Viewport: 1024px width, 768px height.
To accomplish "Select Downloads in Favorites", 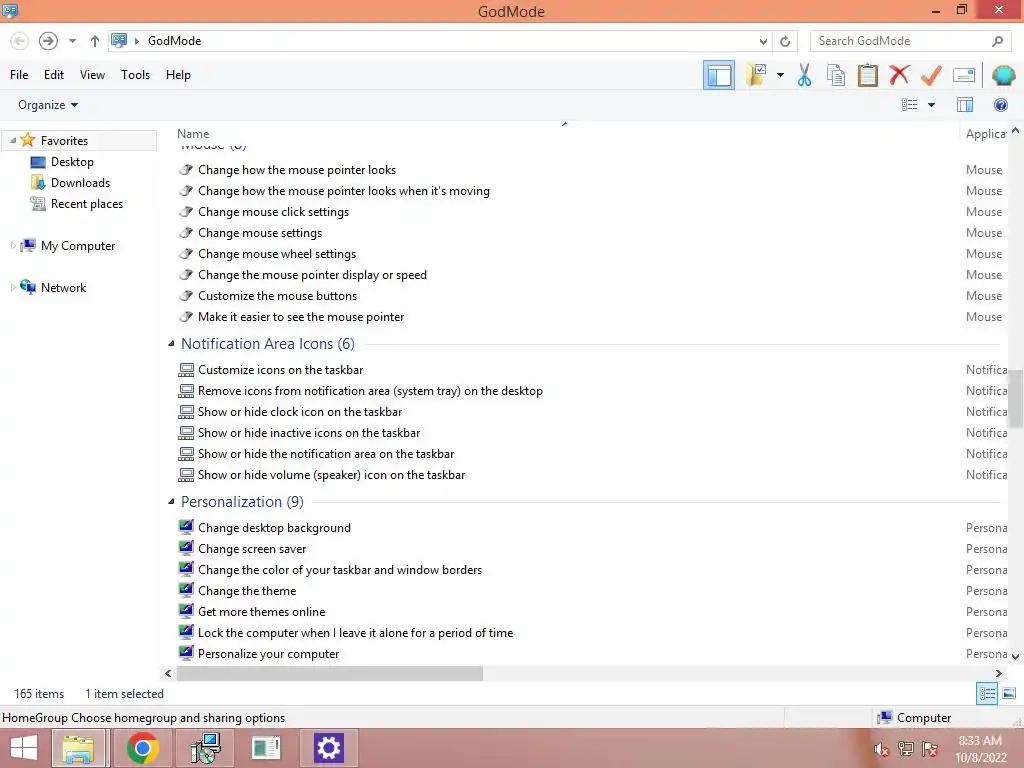I will coord(80,183).
